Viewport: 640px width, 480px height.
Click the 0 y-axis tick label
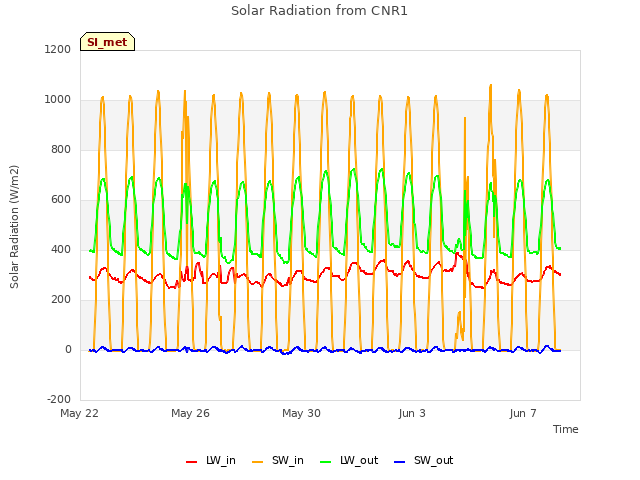(68, 349)
